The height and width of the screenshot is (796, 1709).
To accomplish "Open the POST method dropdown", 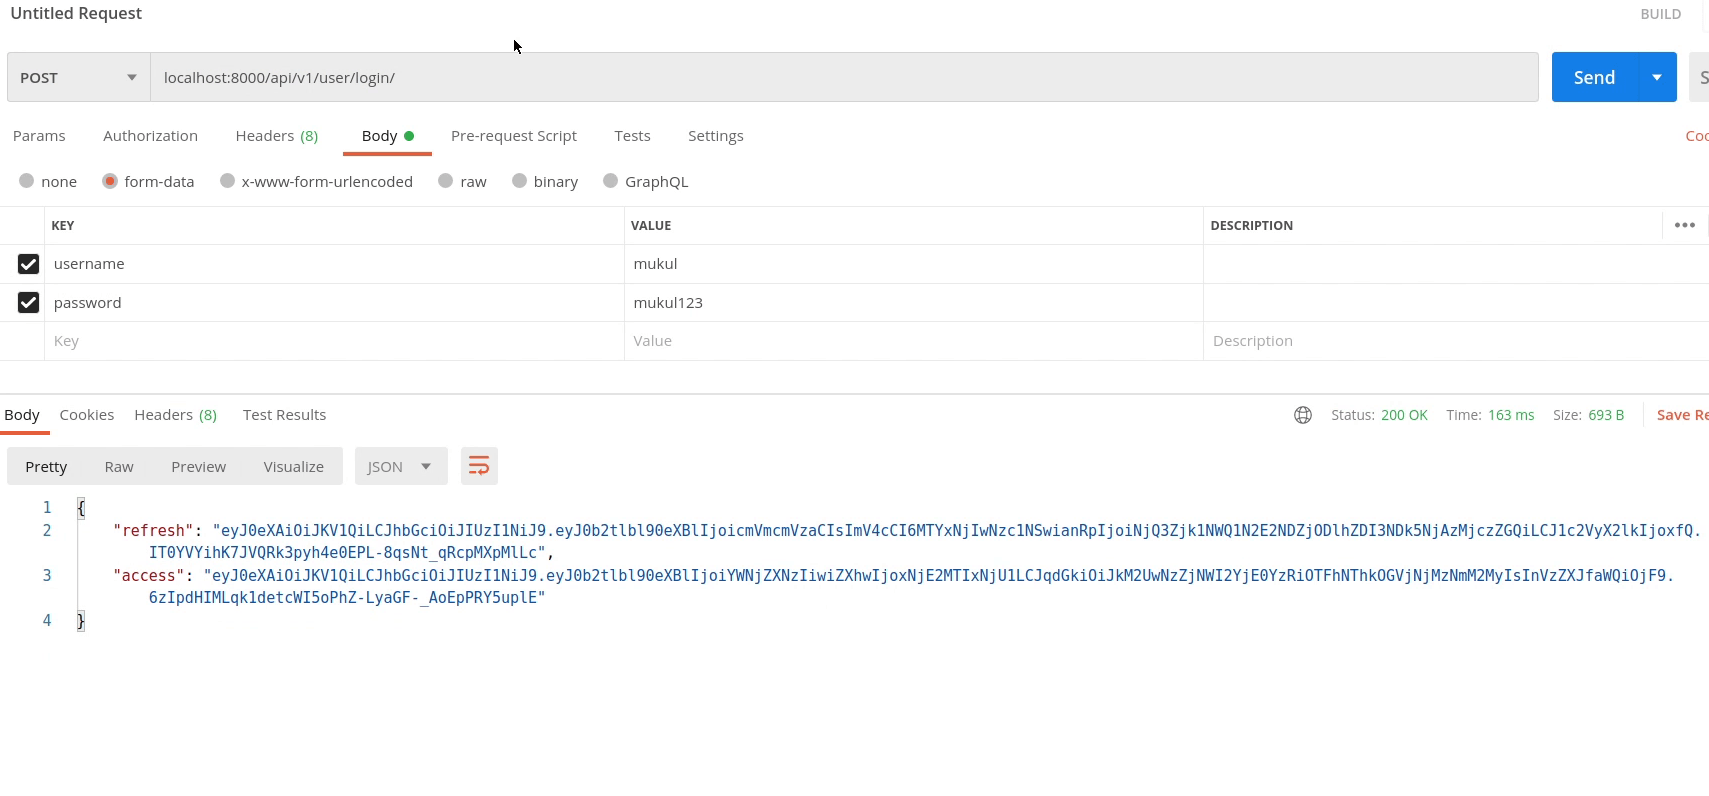I will pos(78,78).
